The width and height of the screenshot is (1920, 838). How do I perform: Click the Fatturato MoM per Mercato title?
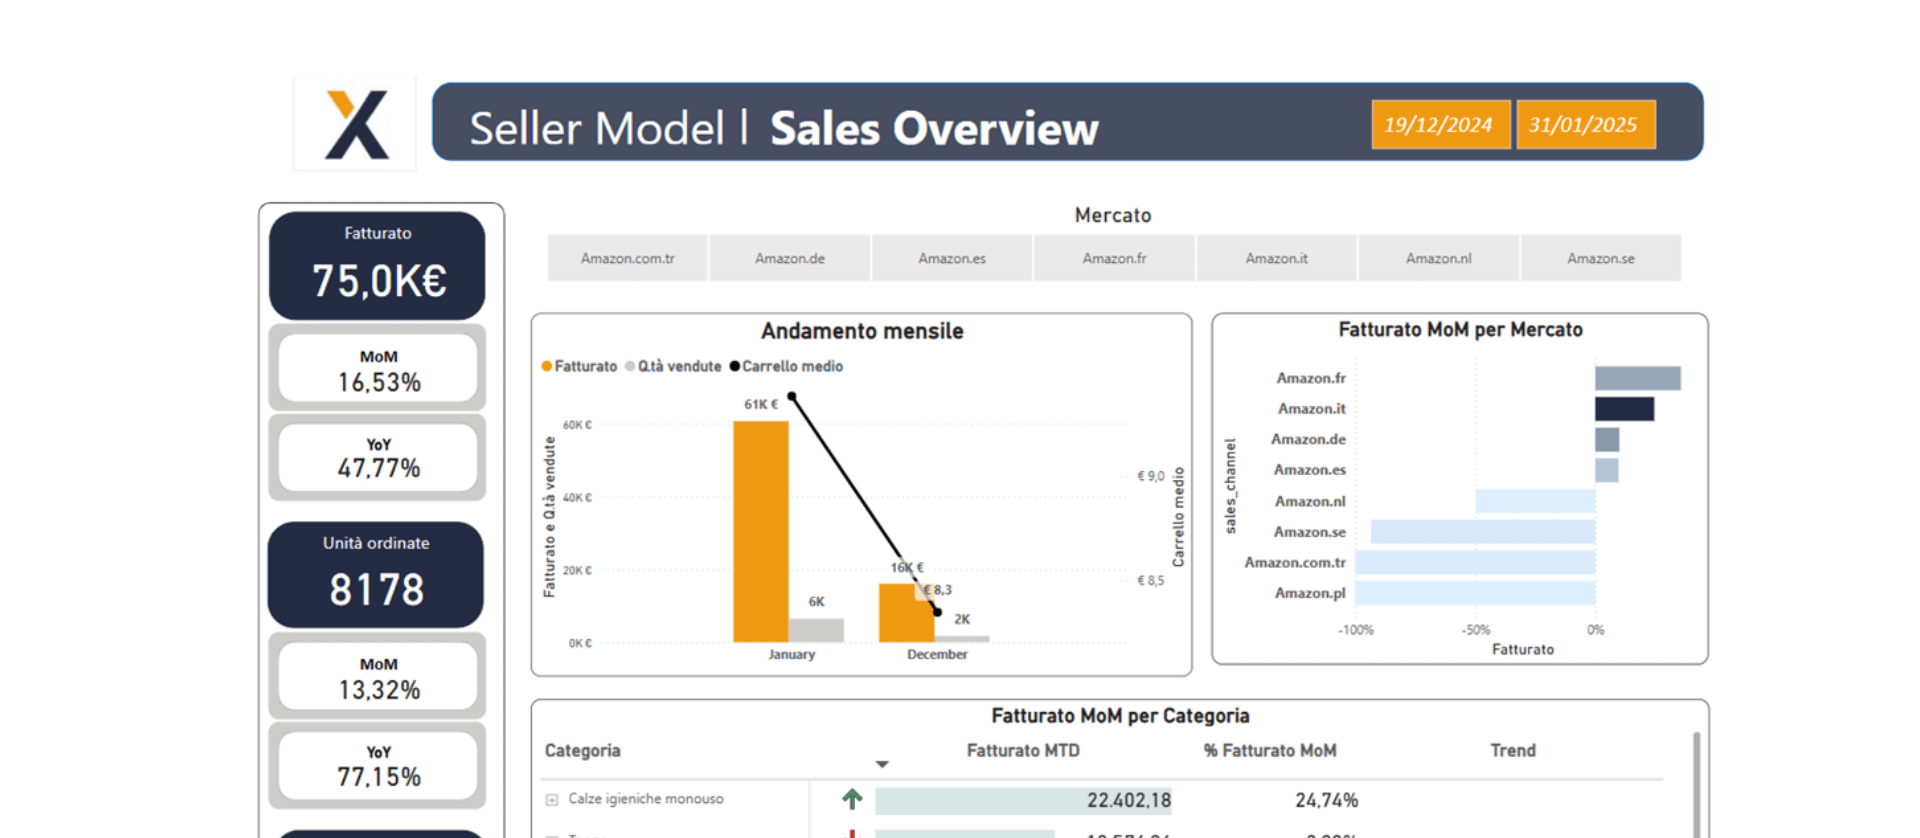click(x=1460, y=330)
